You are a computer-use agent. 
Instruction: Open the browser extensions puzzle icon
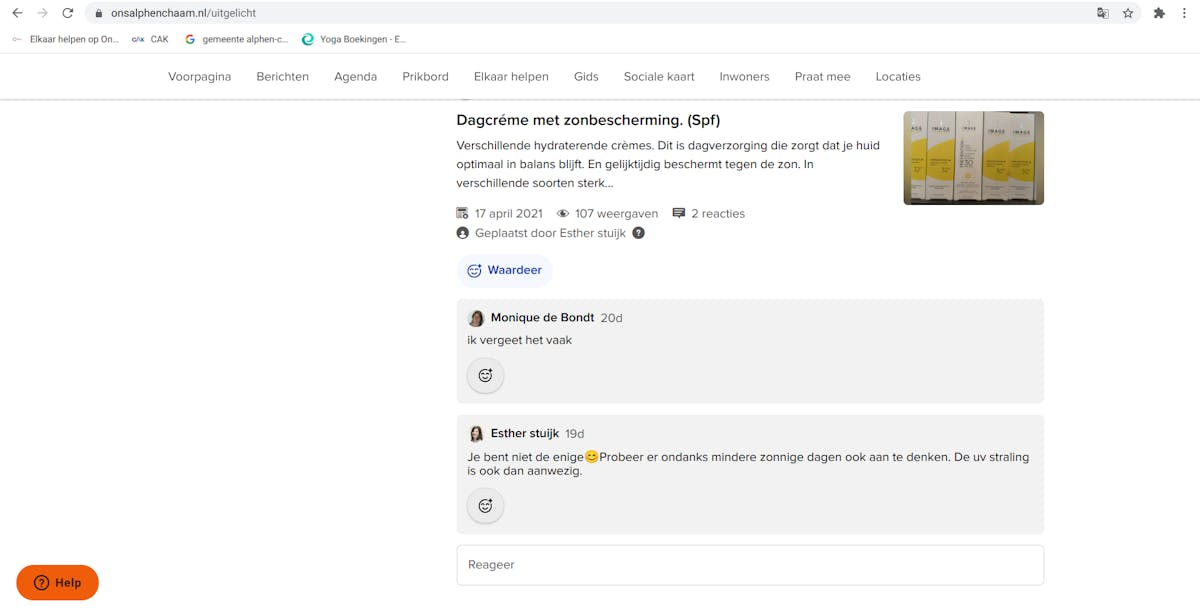point(1159,13)
